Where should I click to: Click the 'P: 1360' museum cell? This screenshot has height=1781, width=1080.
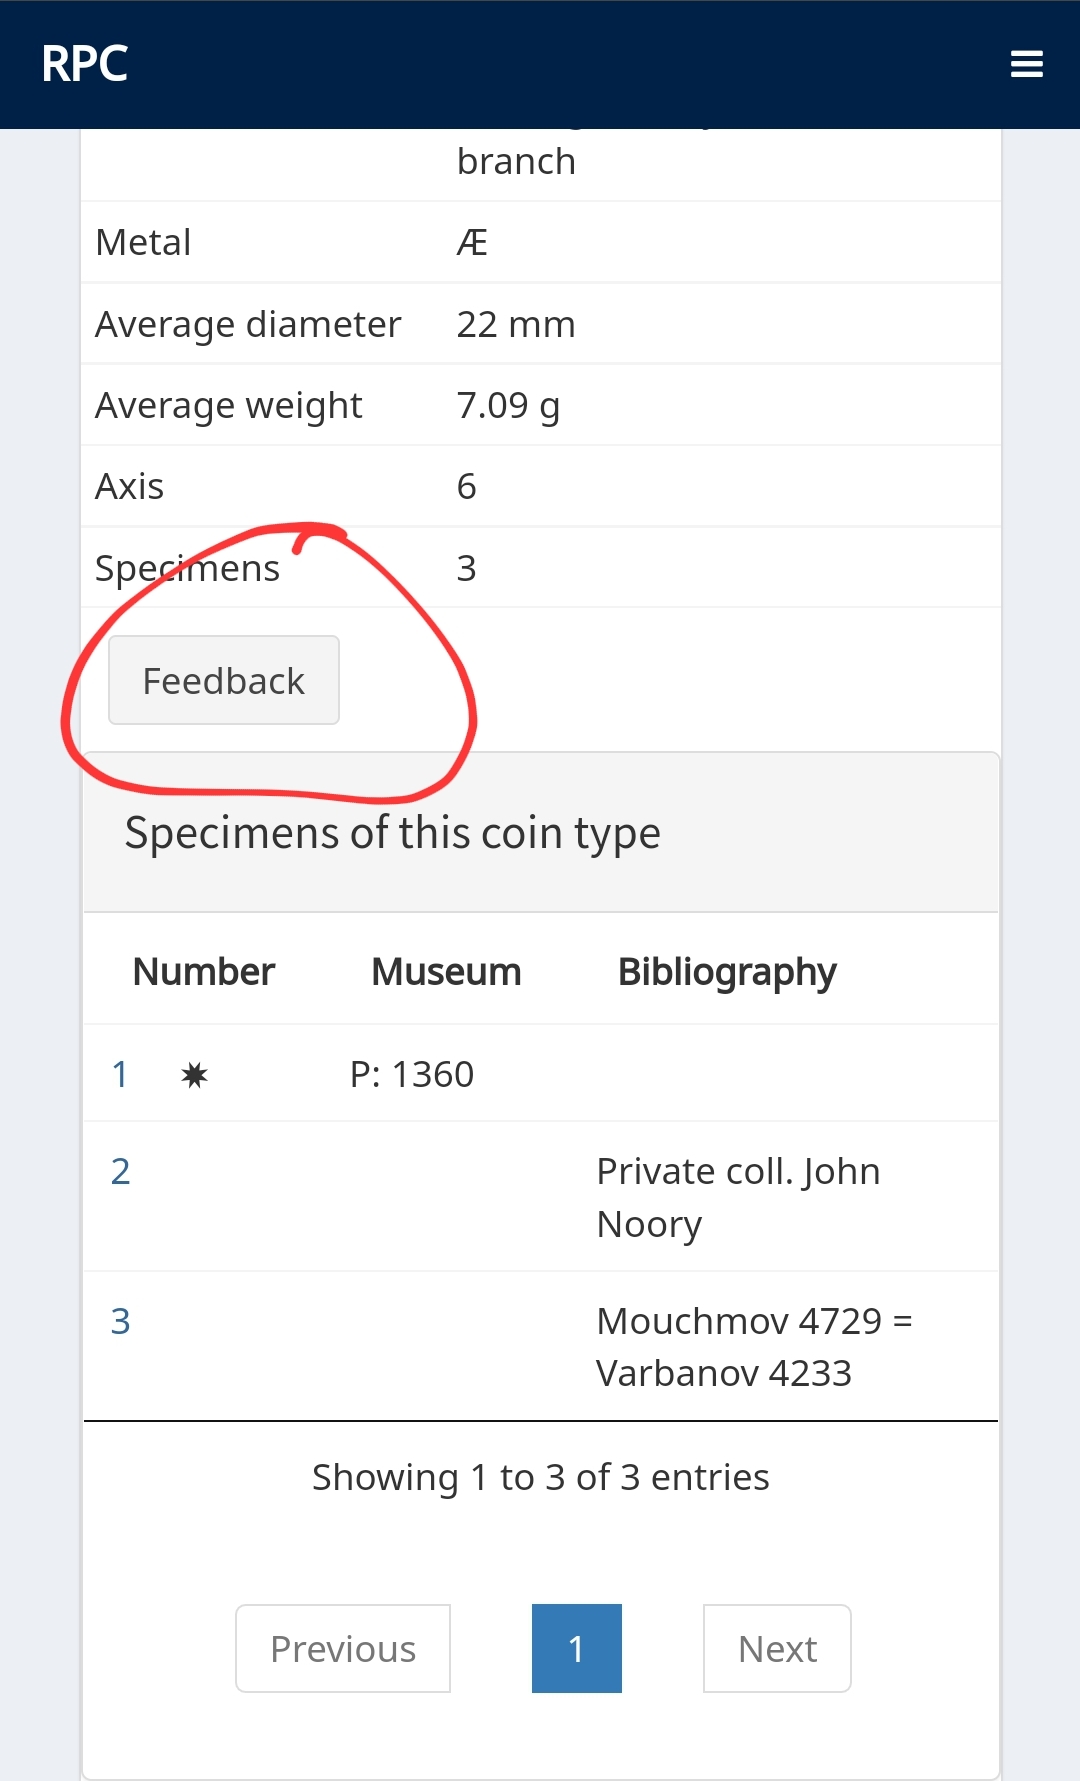[412, 1074]
